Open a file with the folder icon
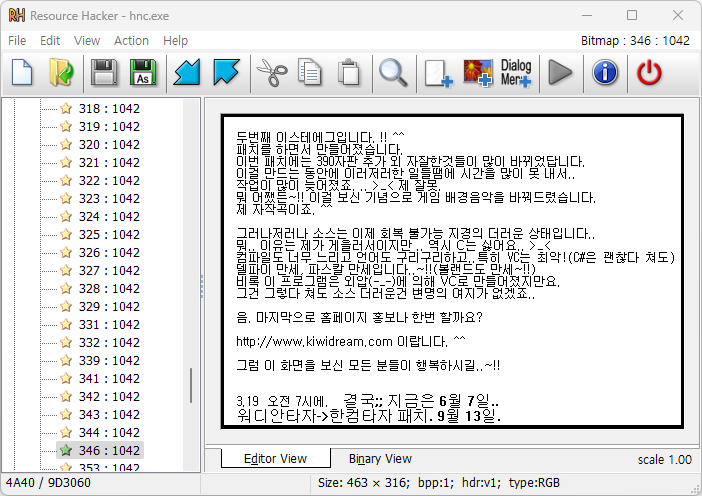 pyautogui.click(x=61, y=73)
